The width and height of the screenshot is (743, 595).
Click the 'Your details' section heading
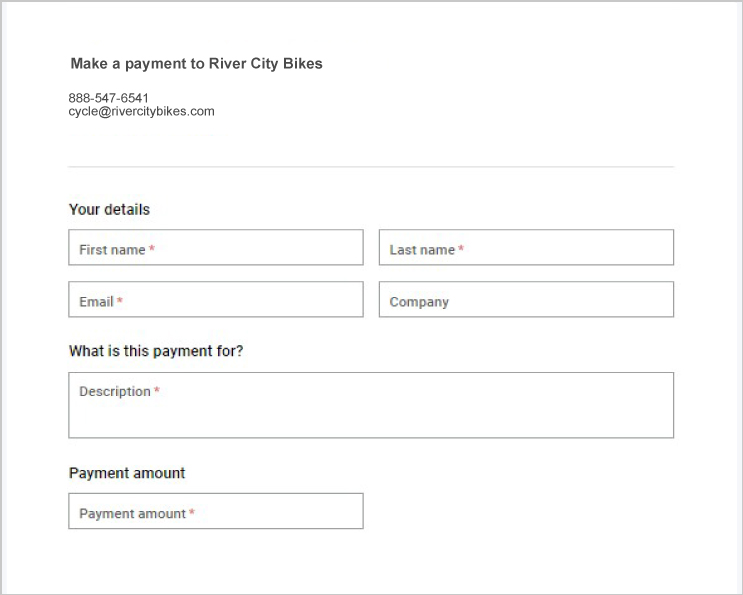coord(109,209)
